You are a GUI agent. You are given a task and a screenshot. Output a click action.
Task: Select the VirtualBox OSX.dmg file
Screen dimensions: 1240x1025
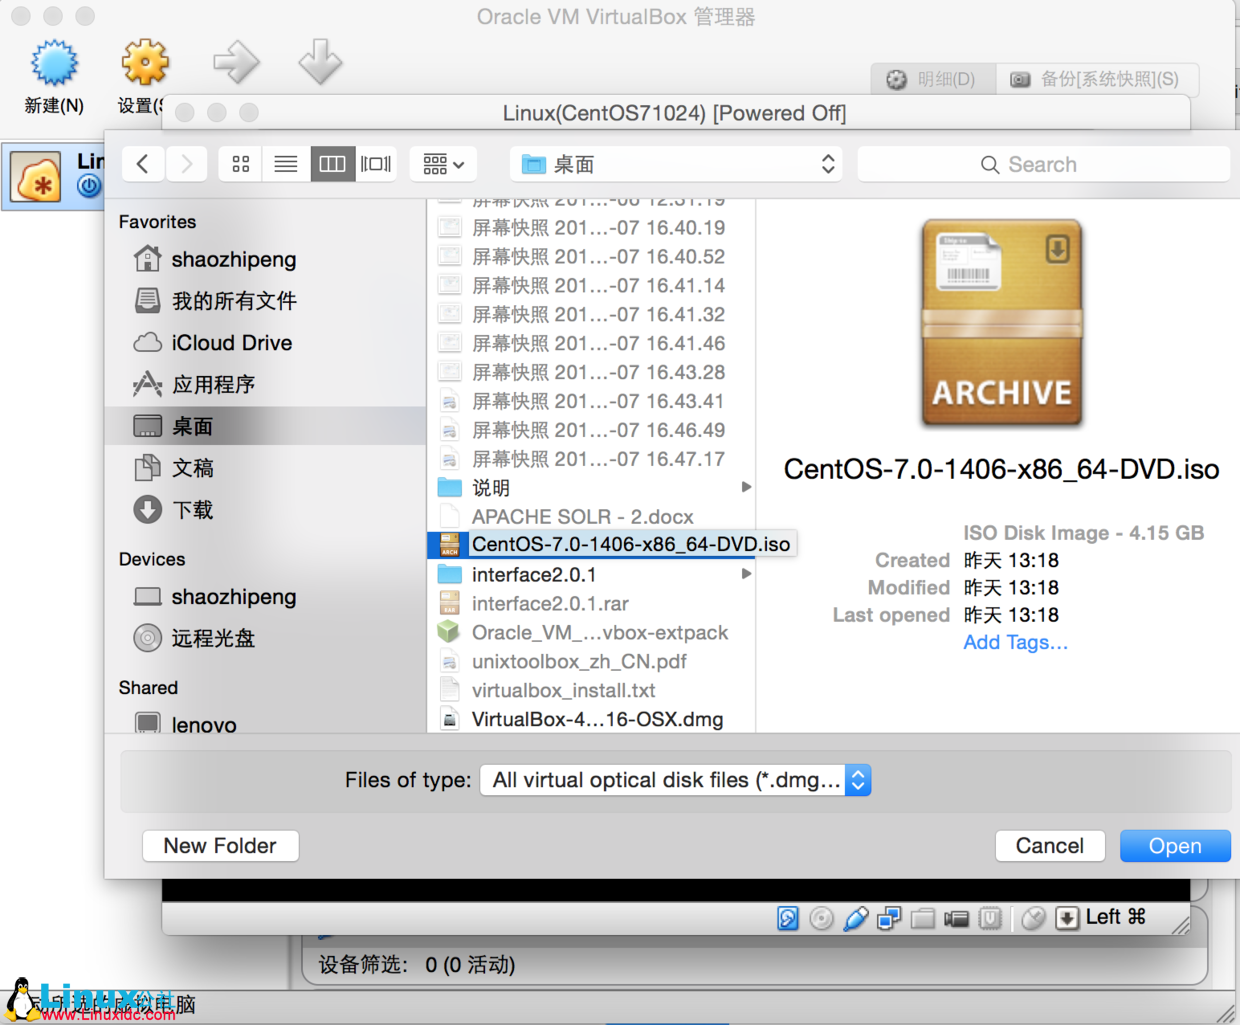[x=591, y=719]
